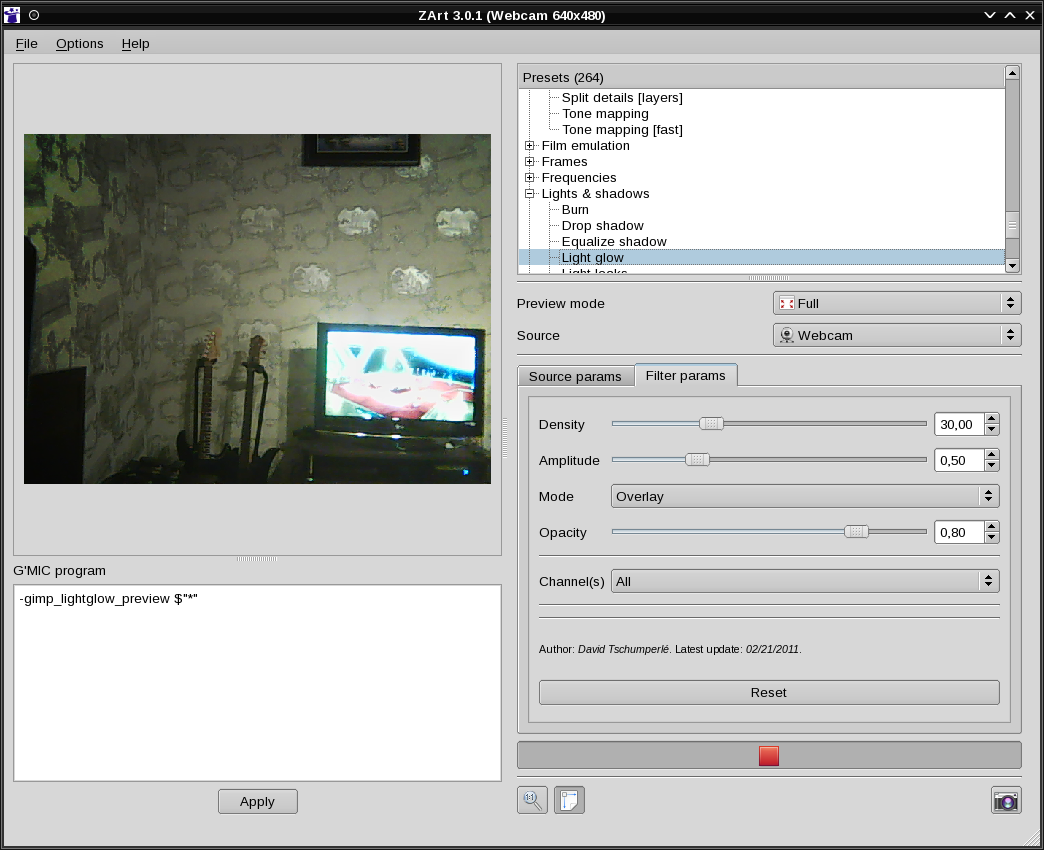Click the 1:1 zoom magnifier button
Image resolution: width=1044 pixels, height=850 pixels.
click(x=532, y=800)
